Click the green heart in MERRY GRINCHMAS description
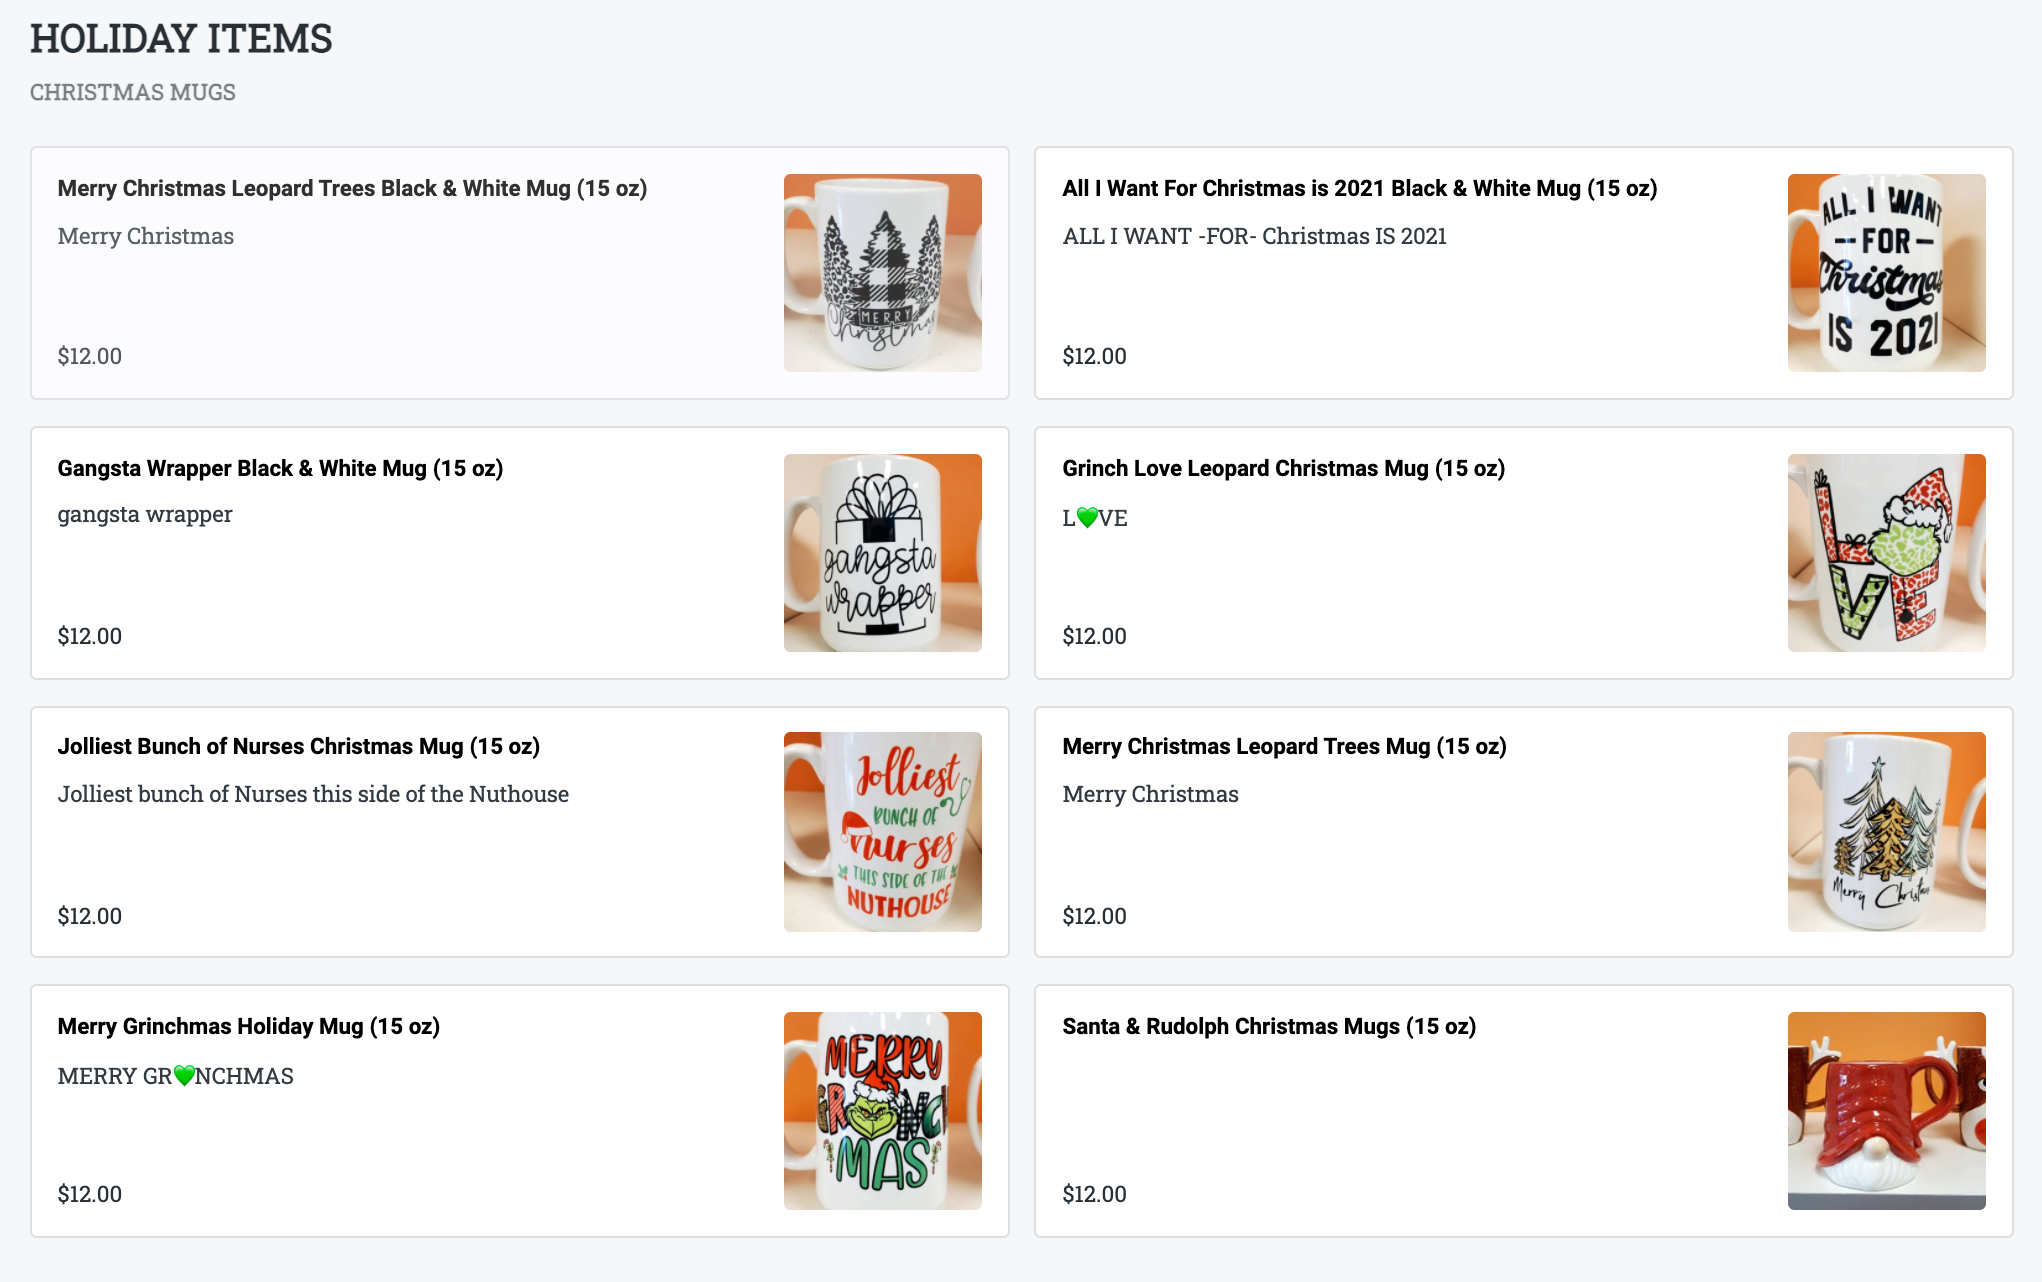 (x=184, y=1076)
